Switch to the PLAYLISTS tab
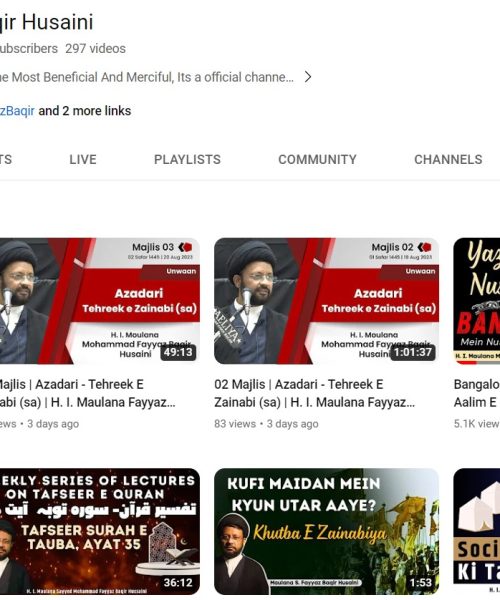 [x=187, y=160]
